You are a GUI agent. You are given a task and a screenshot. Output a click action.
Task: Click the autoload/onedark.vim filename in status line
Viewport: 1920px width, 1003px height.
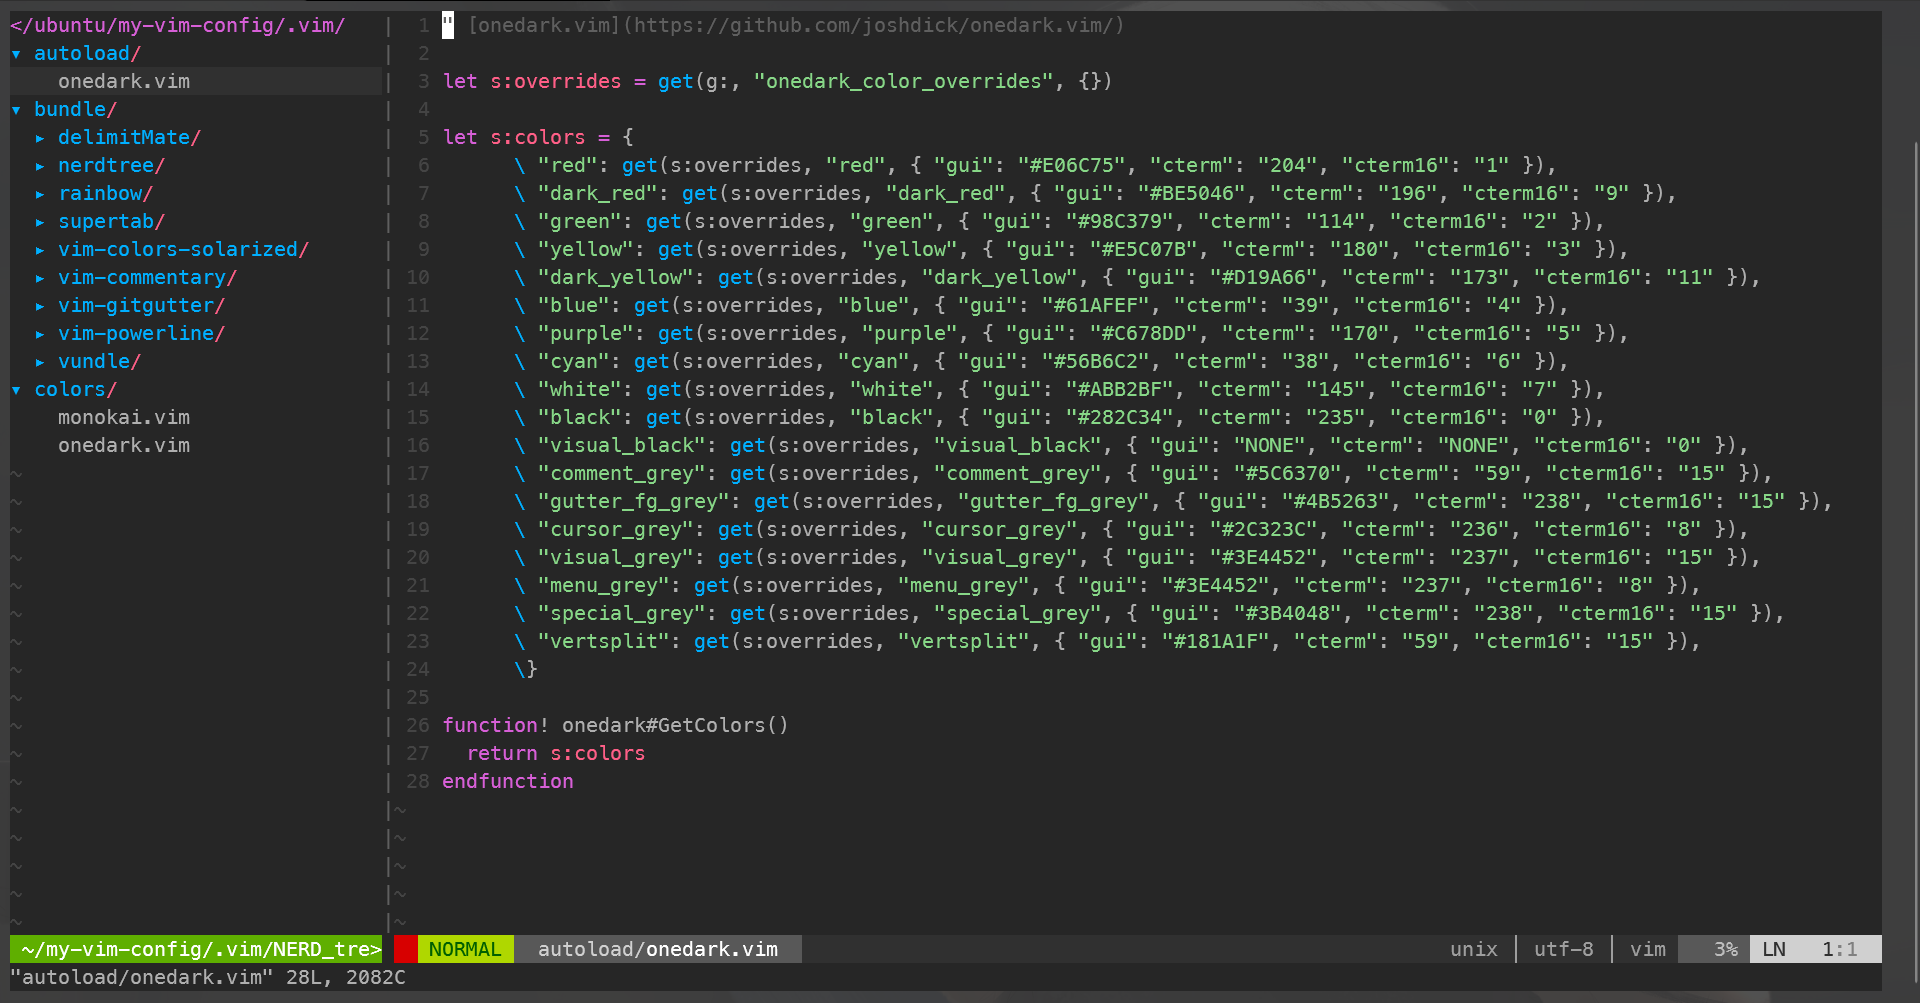pos(657,949)
